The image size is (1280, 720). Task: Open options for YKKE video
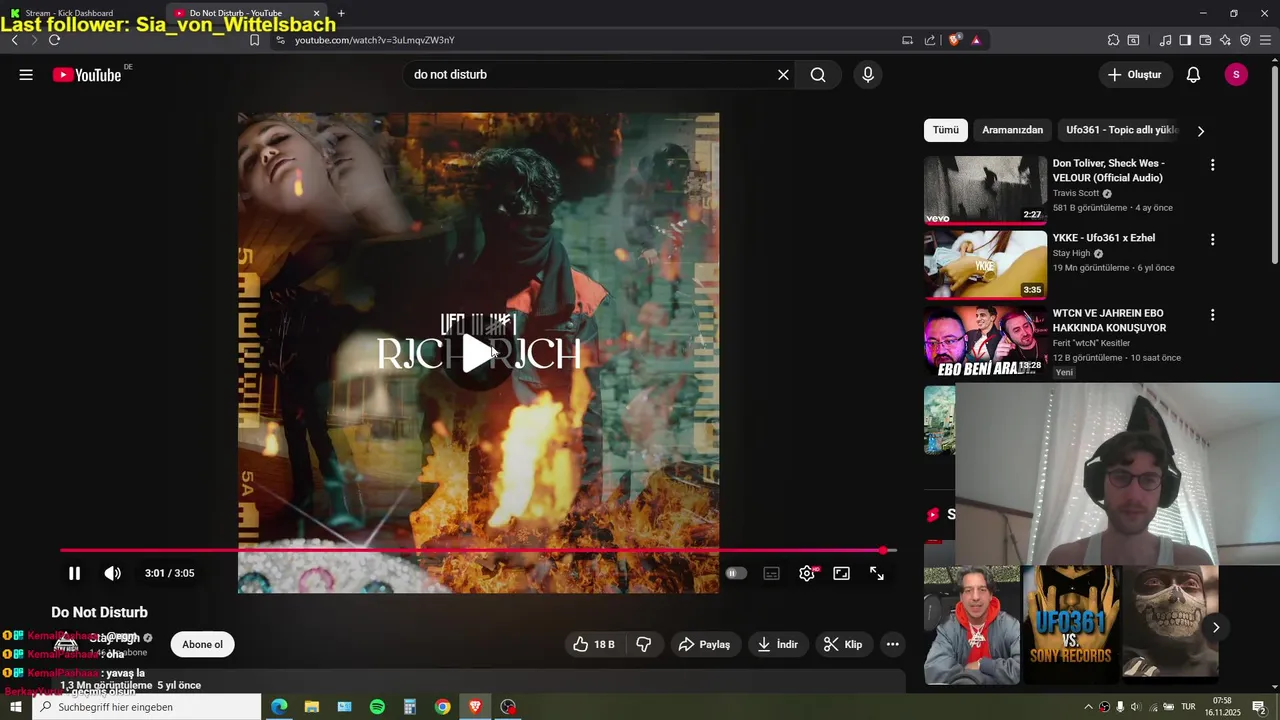click(x=1212, y=240)
